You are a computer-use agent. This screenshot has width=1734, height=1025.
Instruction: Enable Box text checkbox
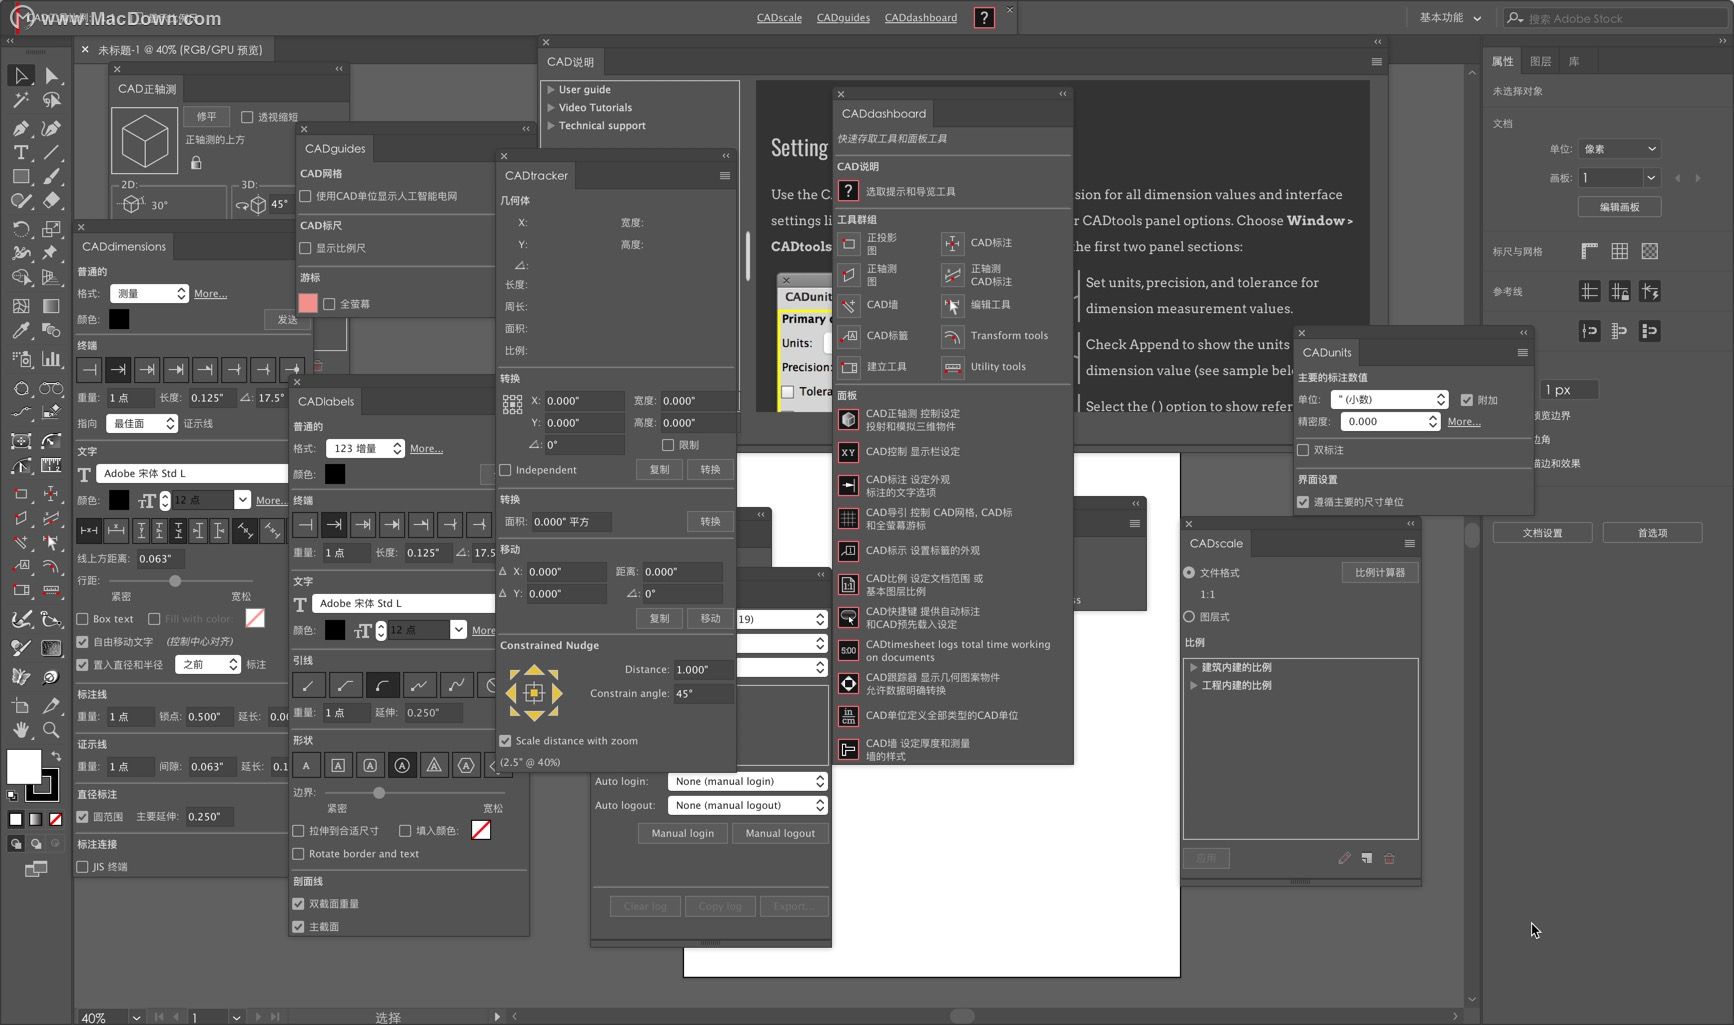[83, 619]
